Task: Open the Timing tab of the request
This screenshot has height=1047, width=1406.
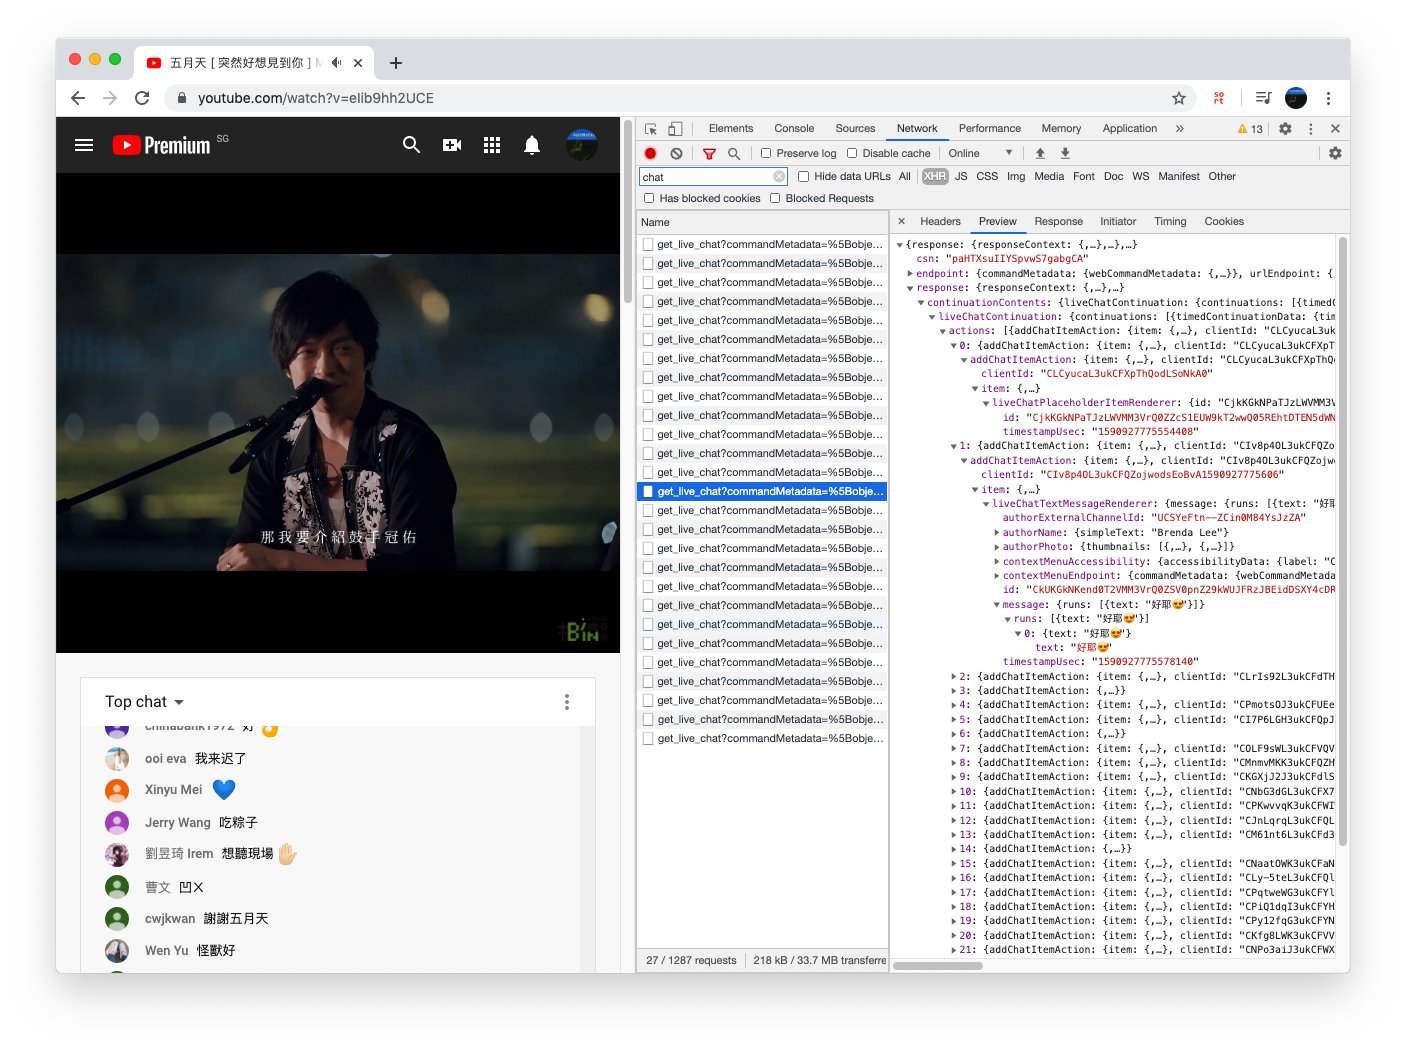Action: tap(1170, 222)
